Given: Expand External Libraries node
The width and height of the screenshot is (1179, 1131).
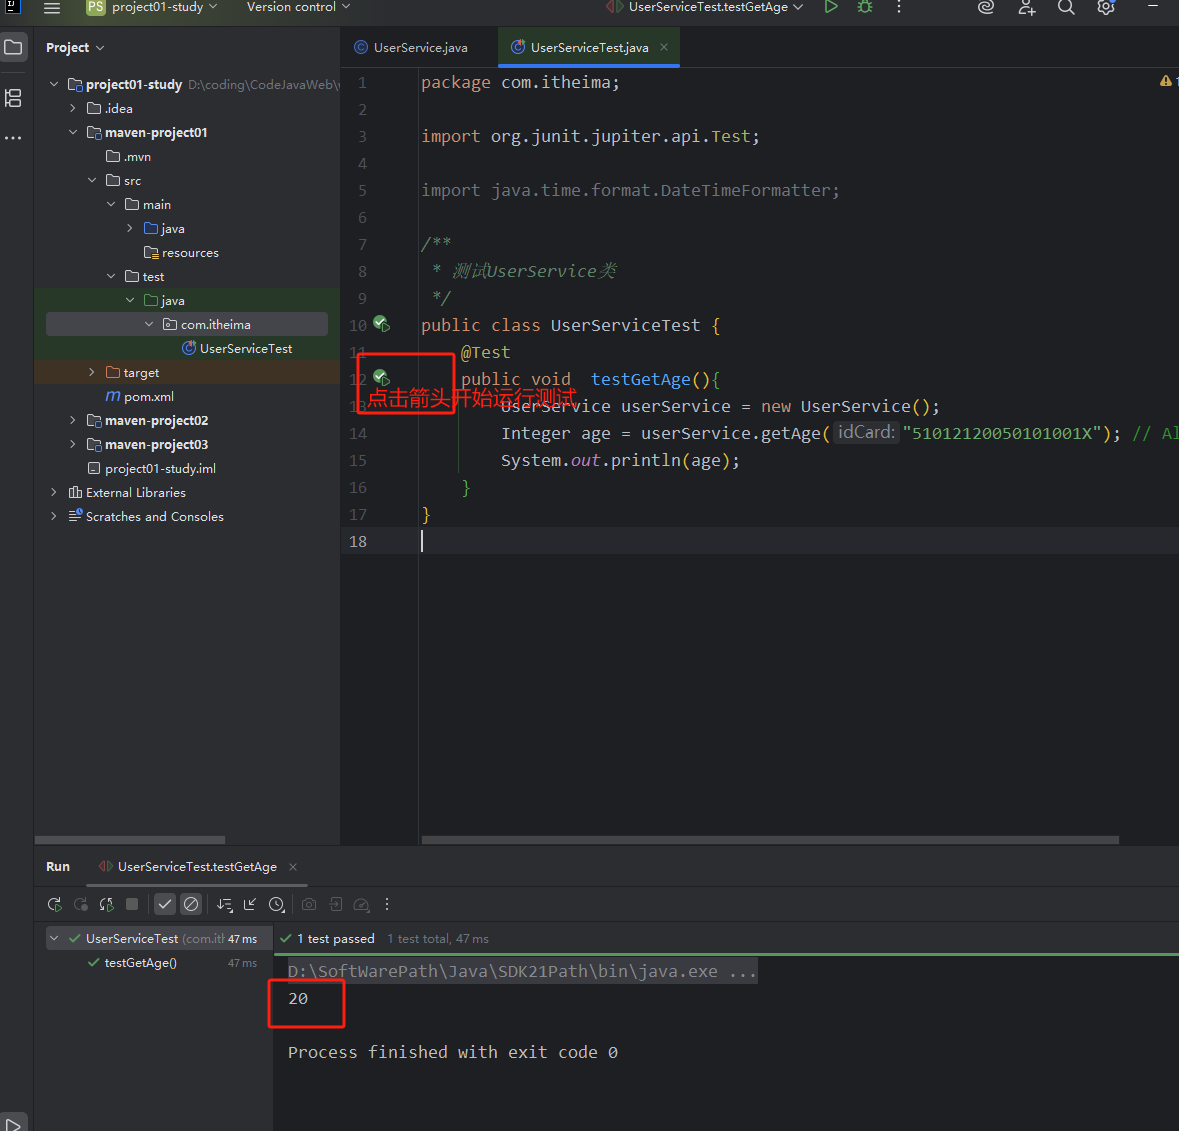Looking at the screenshot, I should (x=53, y=493).
